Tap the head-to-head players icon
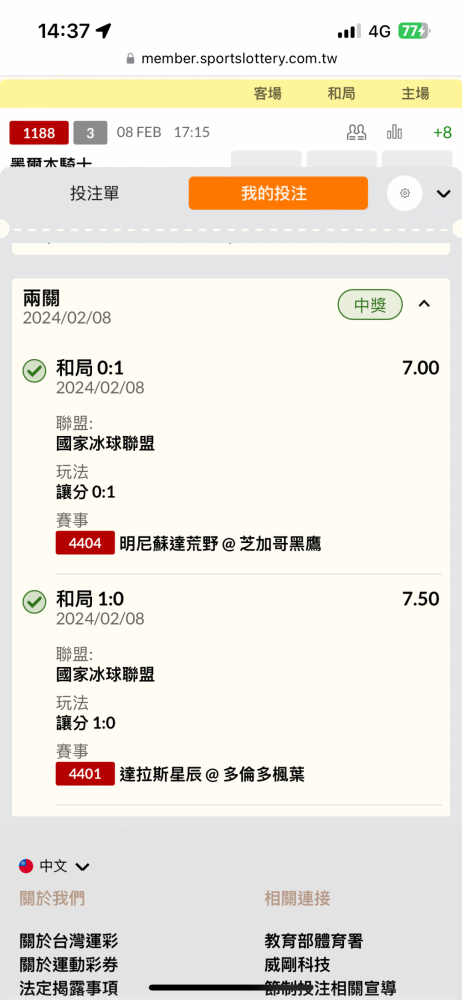The width and height of the screenshot is (462, 1000). 357,133
